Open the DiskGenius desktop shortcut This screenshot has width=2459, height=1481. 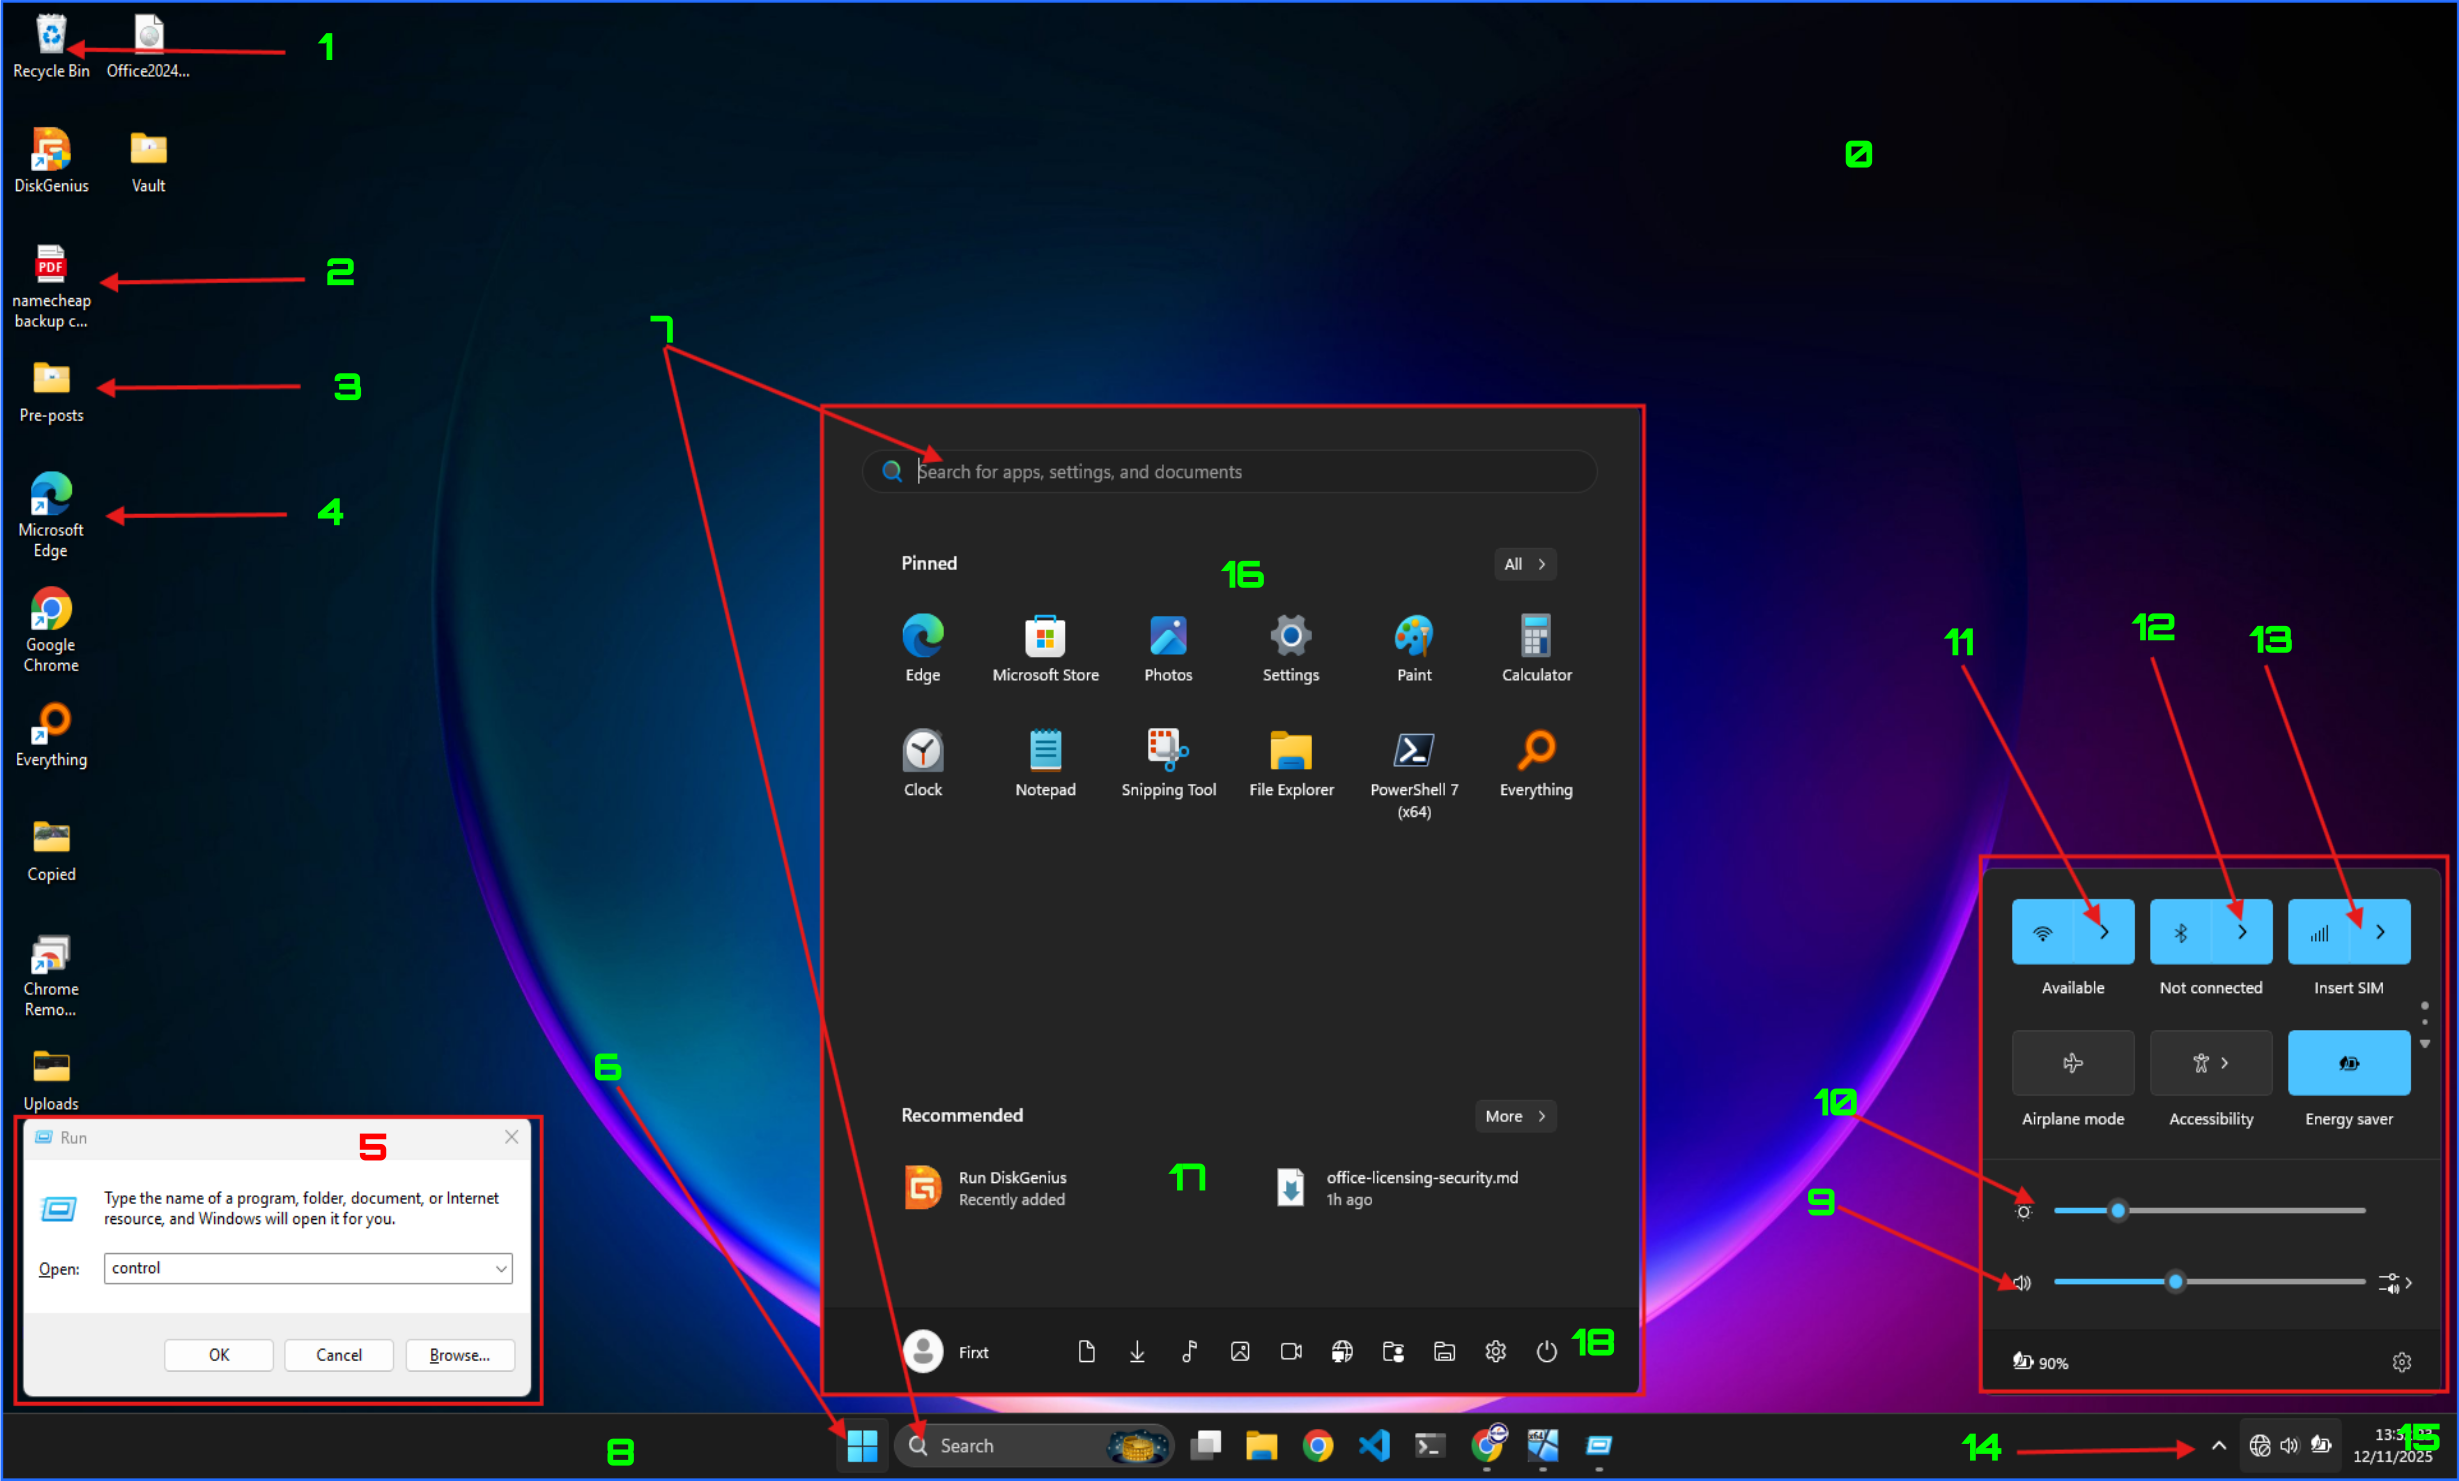[51, 161]
